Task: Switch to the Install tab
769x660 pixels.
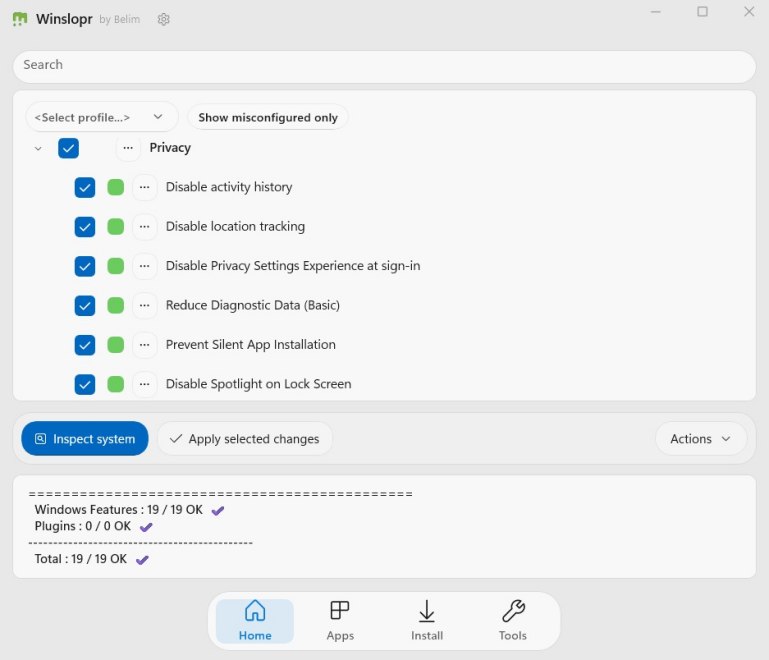Action: click(427, 621)
